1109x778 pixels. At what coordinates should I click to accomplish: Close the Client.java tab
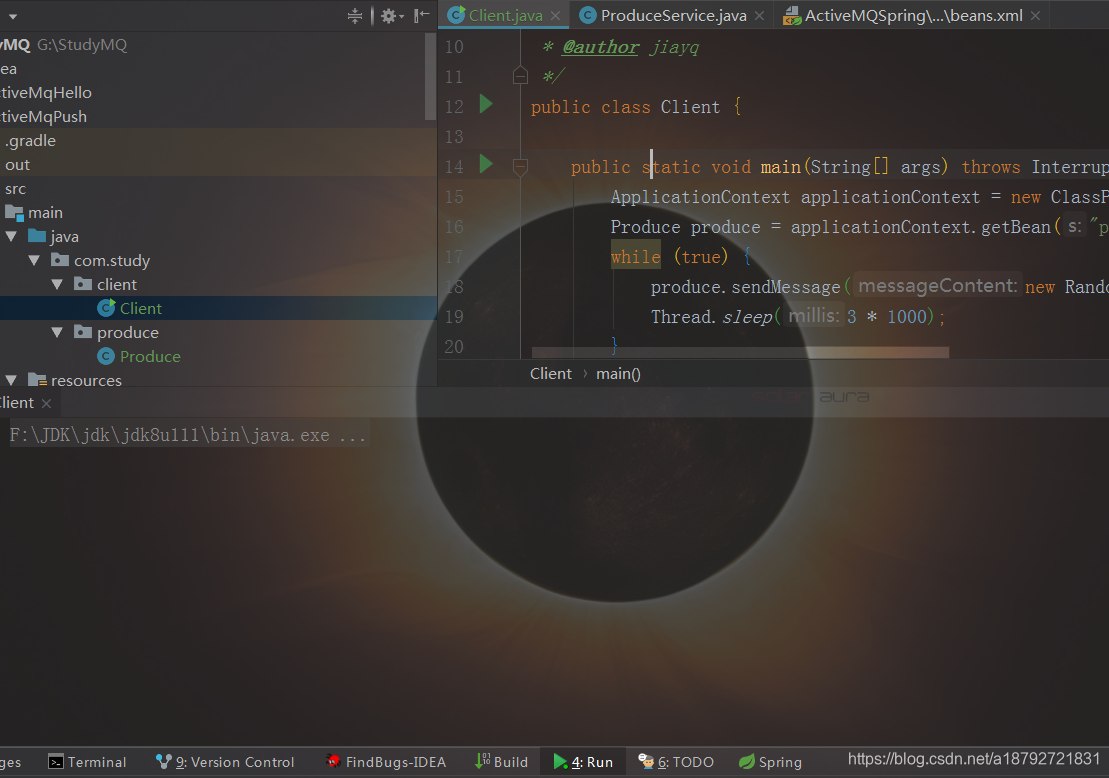coord(556,16)
